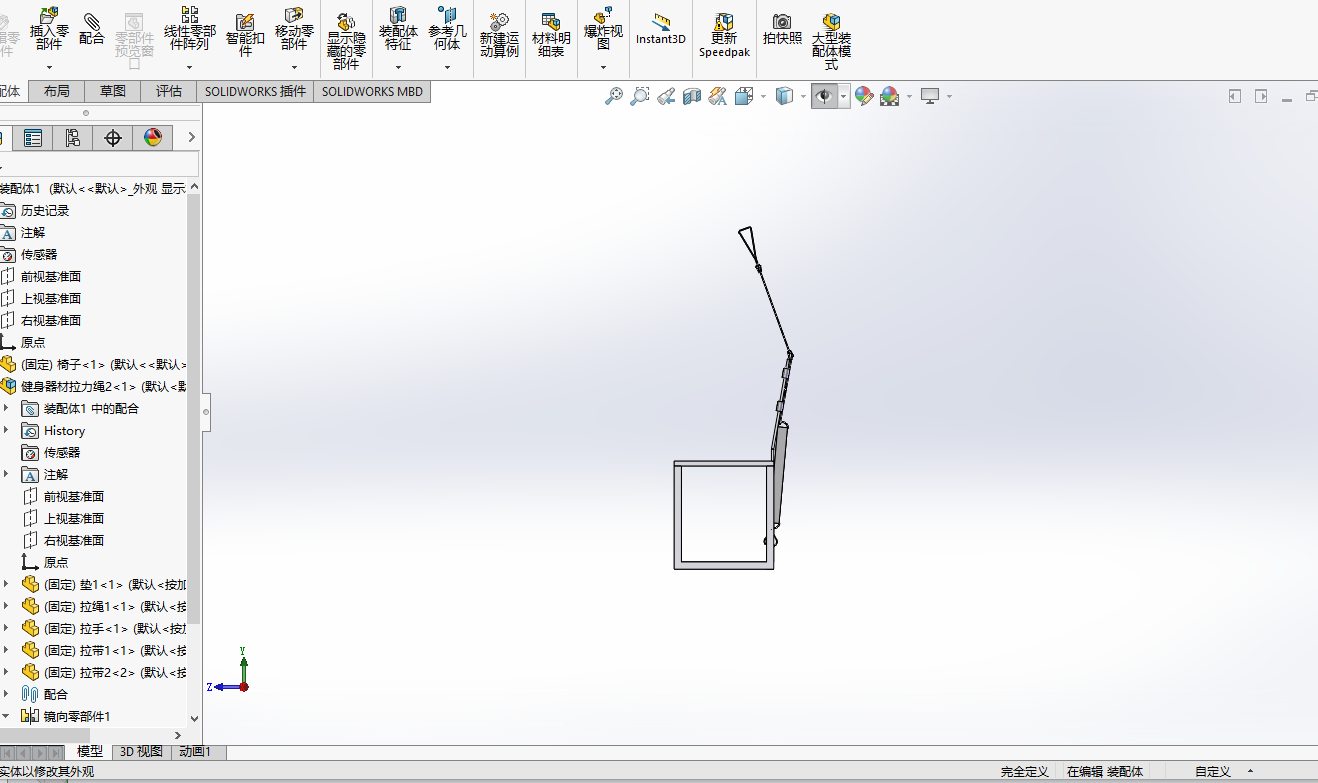Open the ConfigurationManager panel tab
Screen dimensions: 1318x783
[73, 138]
